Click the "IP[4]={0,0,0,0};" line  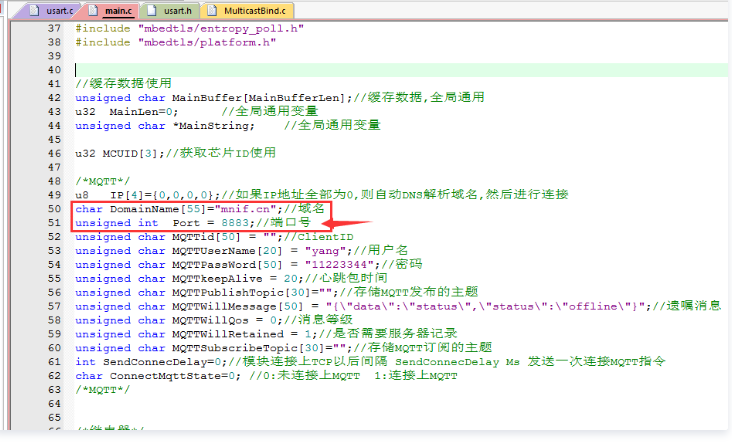(x=322, y=195)
